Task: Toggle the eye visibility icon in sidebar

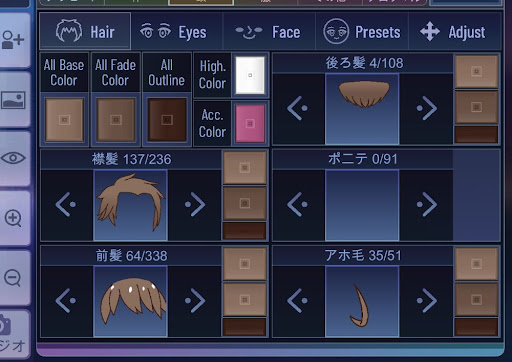Action: click(13, 158)
